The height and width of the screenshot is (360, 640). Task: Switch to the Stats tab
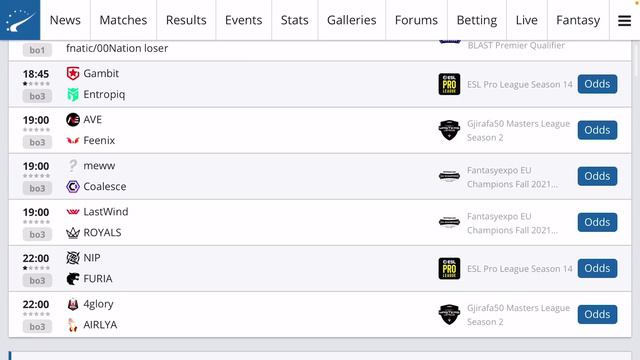(x=294, y=20)
